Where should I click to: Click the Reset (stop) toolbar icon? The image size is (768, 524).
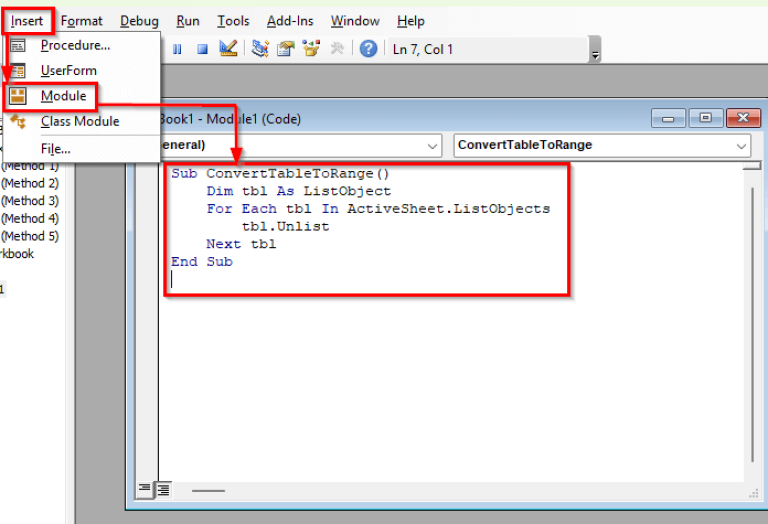[x=202, y=49]
